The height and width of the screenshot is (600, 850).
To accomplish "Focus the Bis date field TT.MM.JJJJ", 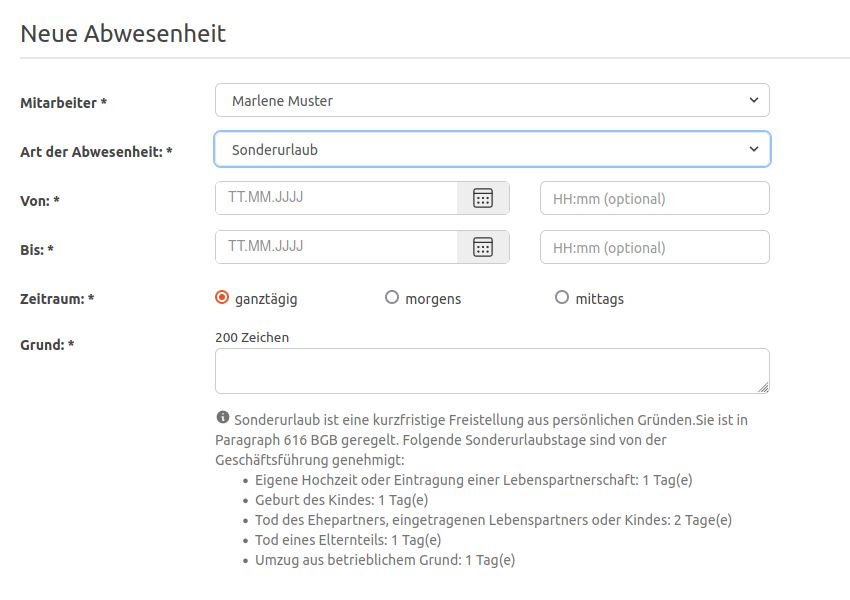I will click(x=336, y=247).
